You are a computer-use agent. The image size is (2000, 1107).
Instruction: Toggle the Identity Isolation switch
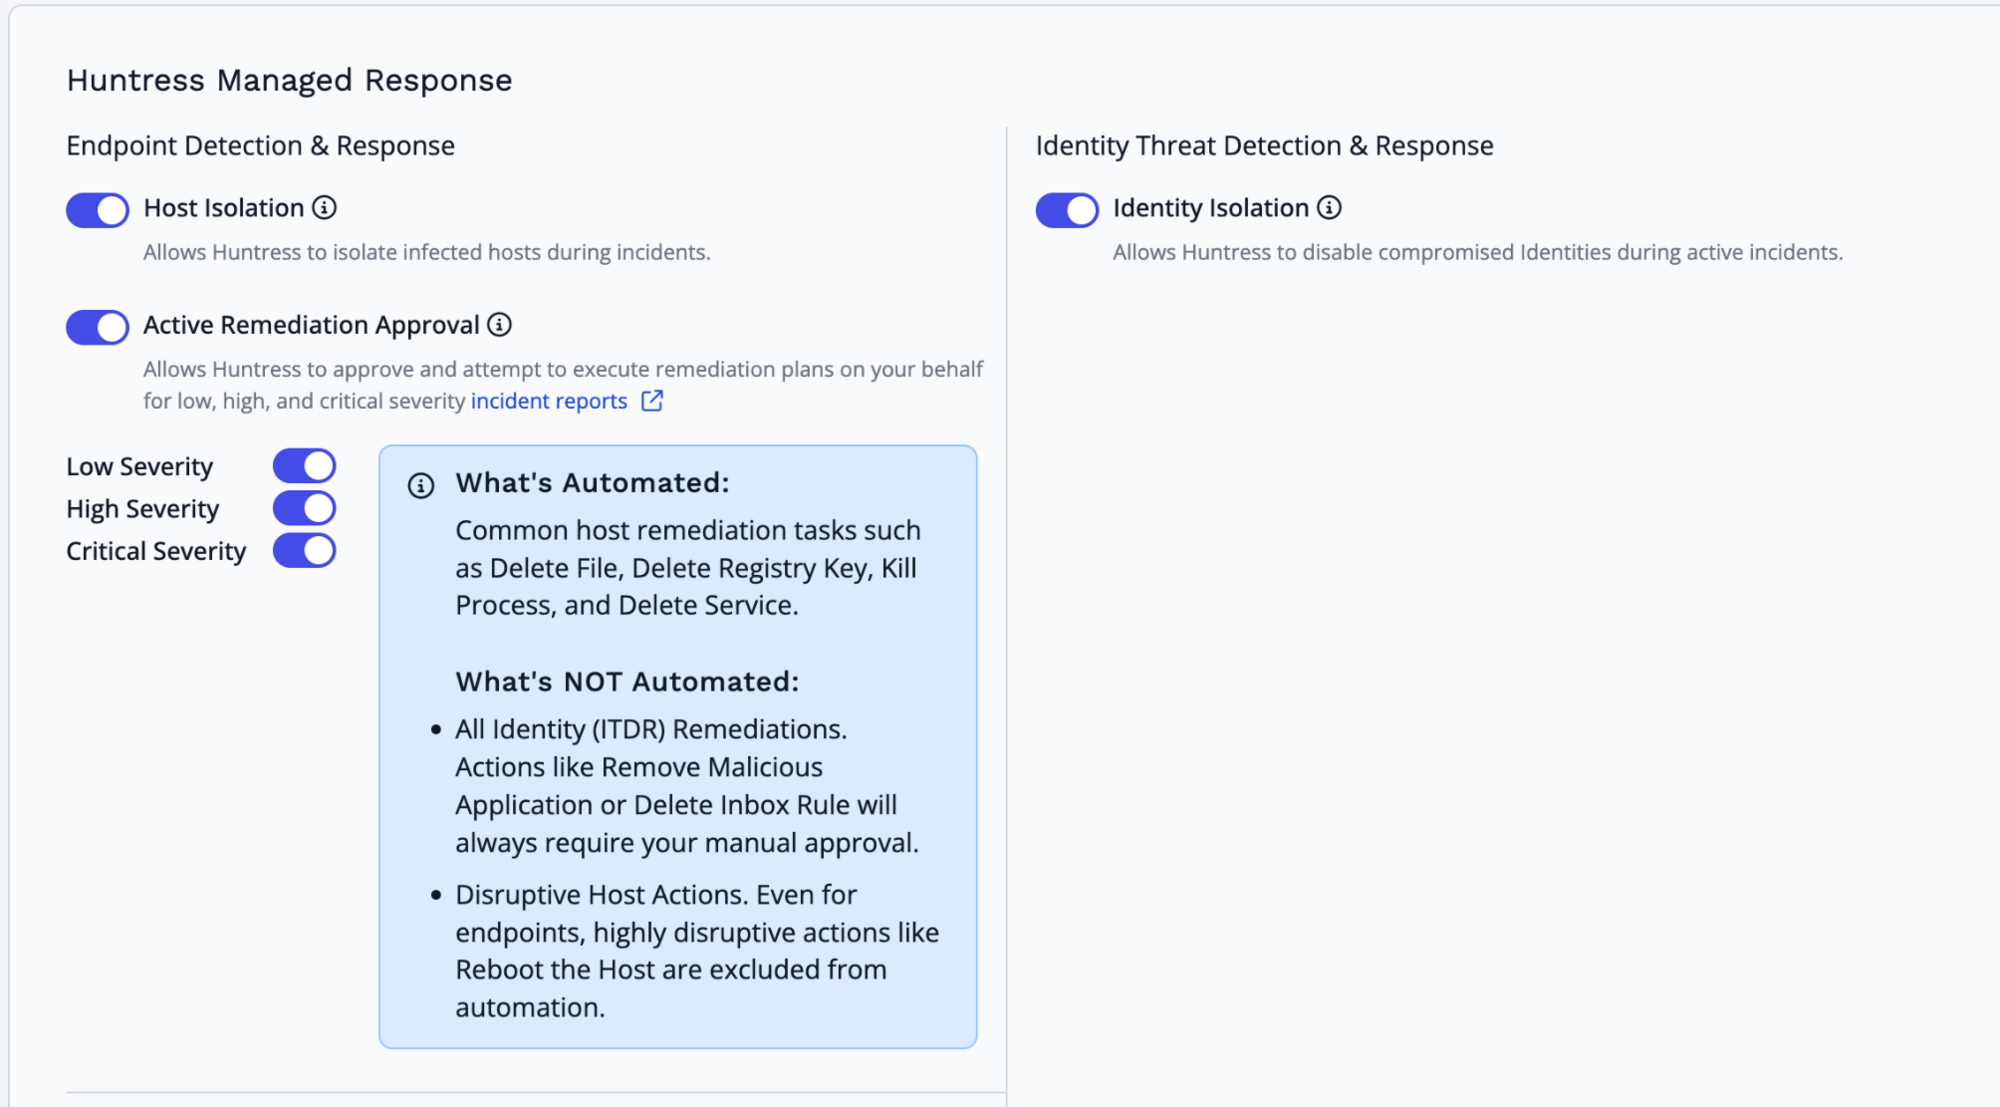click(1067, 210)
